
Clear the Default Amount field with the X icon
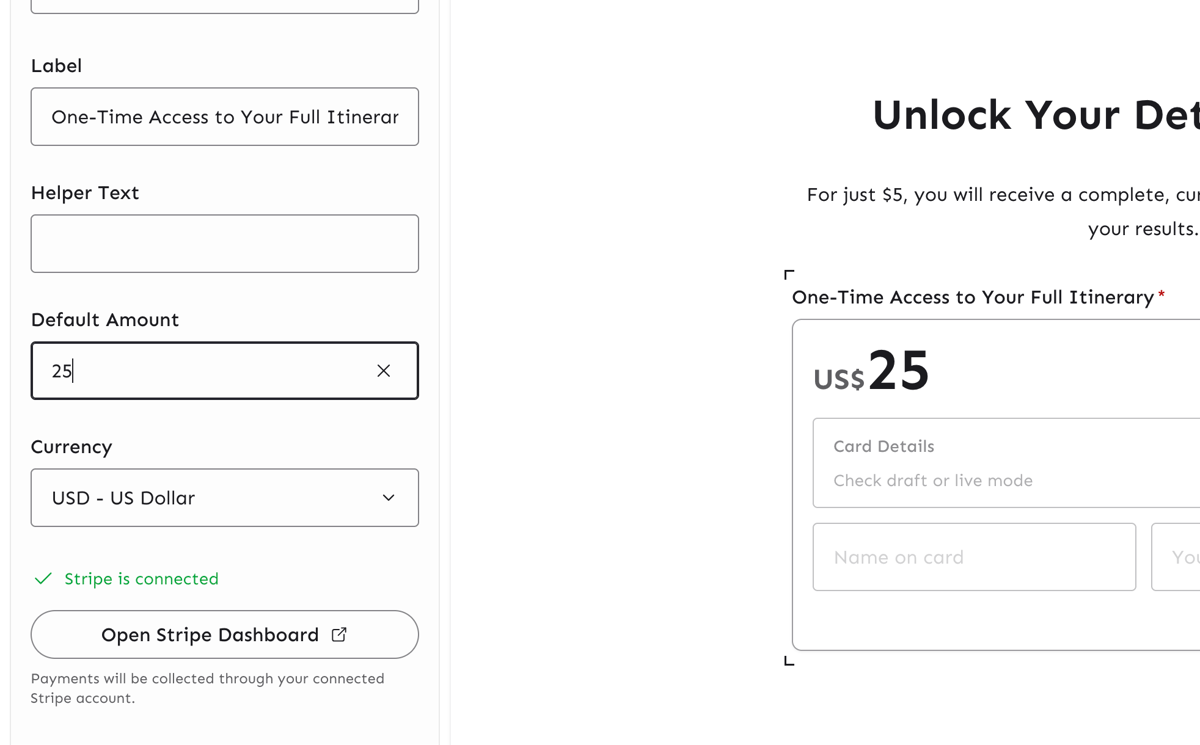[383, 371]
